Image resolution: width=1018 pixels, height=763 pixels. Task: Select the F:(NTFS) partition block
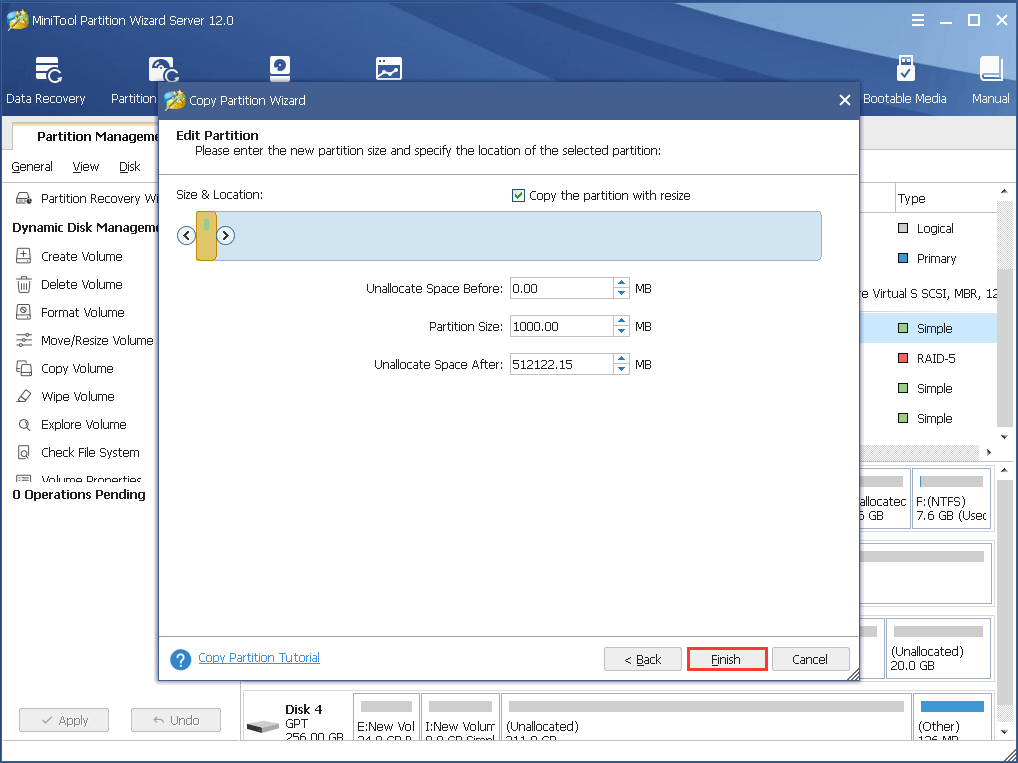click(x=951, y=499)
